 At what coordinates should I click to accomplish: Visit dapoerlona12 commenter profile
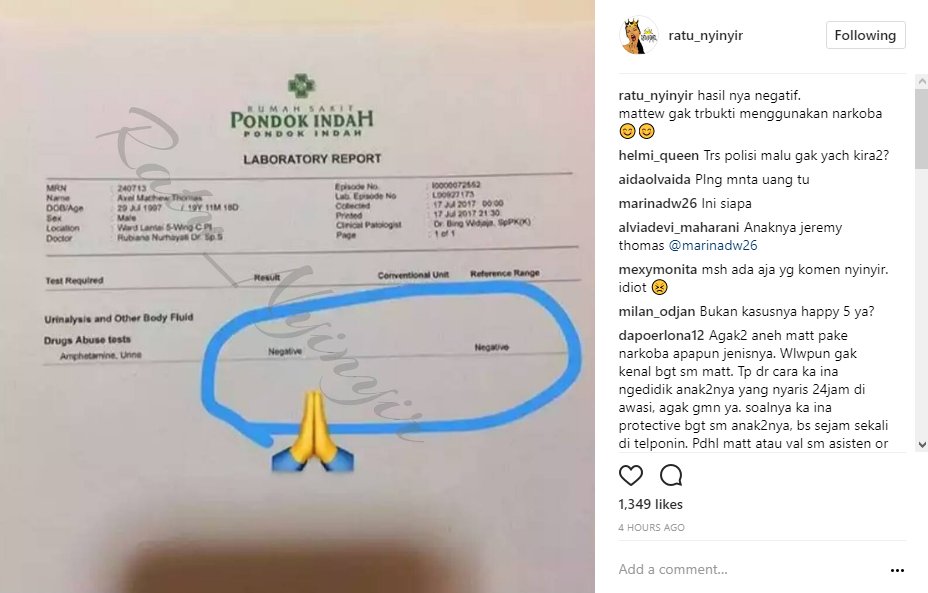click(x=661, y=336)
